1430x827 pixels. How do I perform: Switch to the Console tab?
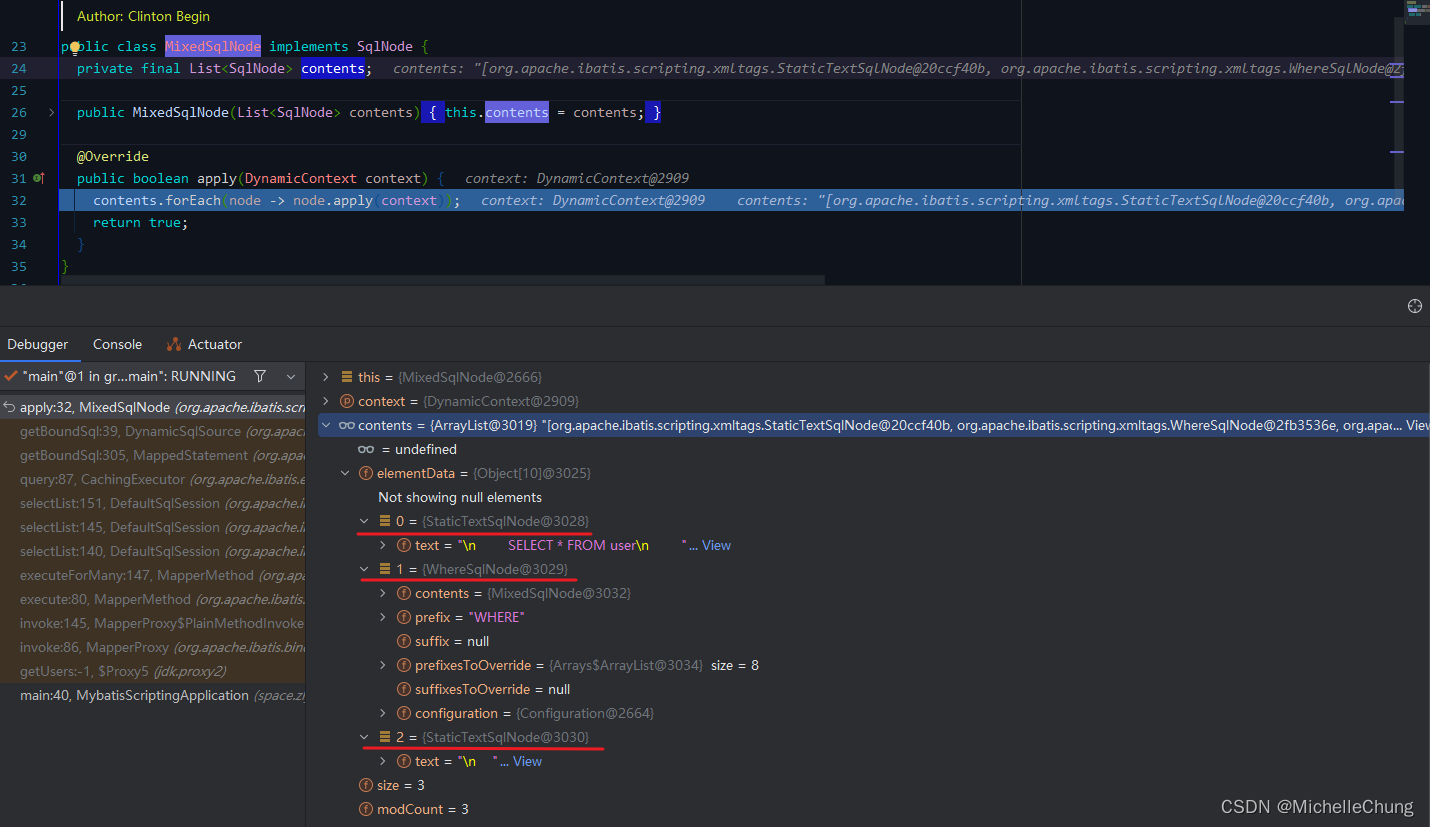pyautogui.click(x=117, y=344)
